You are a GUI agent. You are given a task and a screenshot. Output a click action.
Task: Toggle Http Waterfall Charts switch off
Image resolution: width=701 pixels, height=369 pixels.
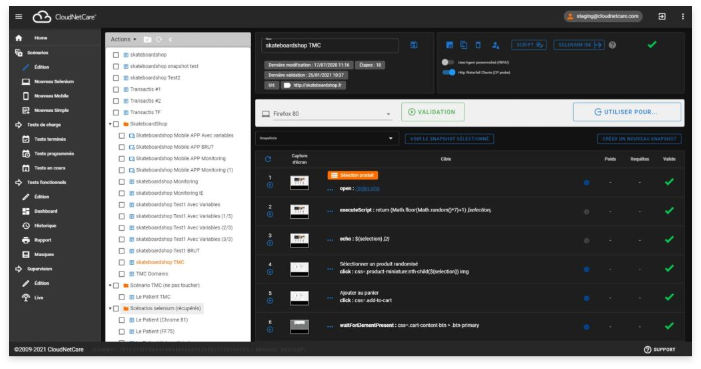pyautogui.click(x=448, y=72)
